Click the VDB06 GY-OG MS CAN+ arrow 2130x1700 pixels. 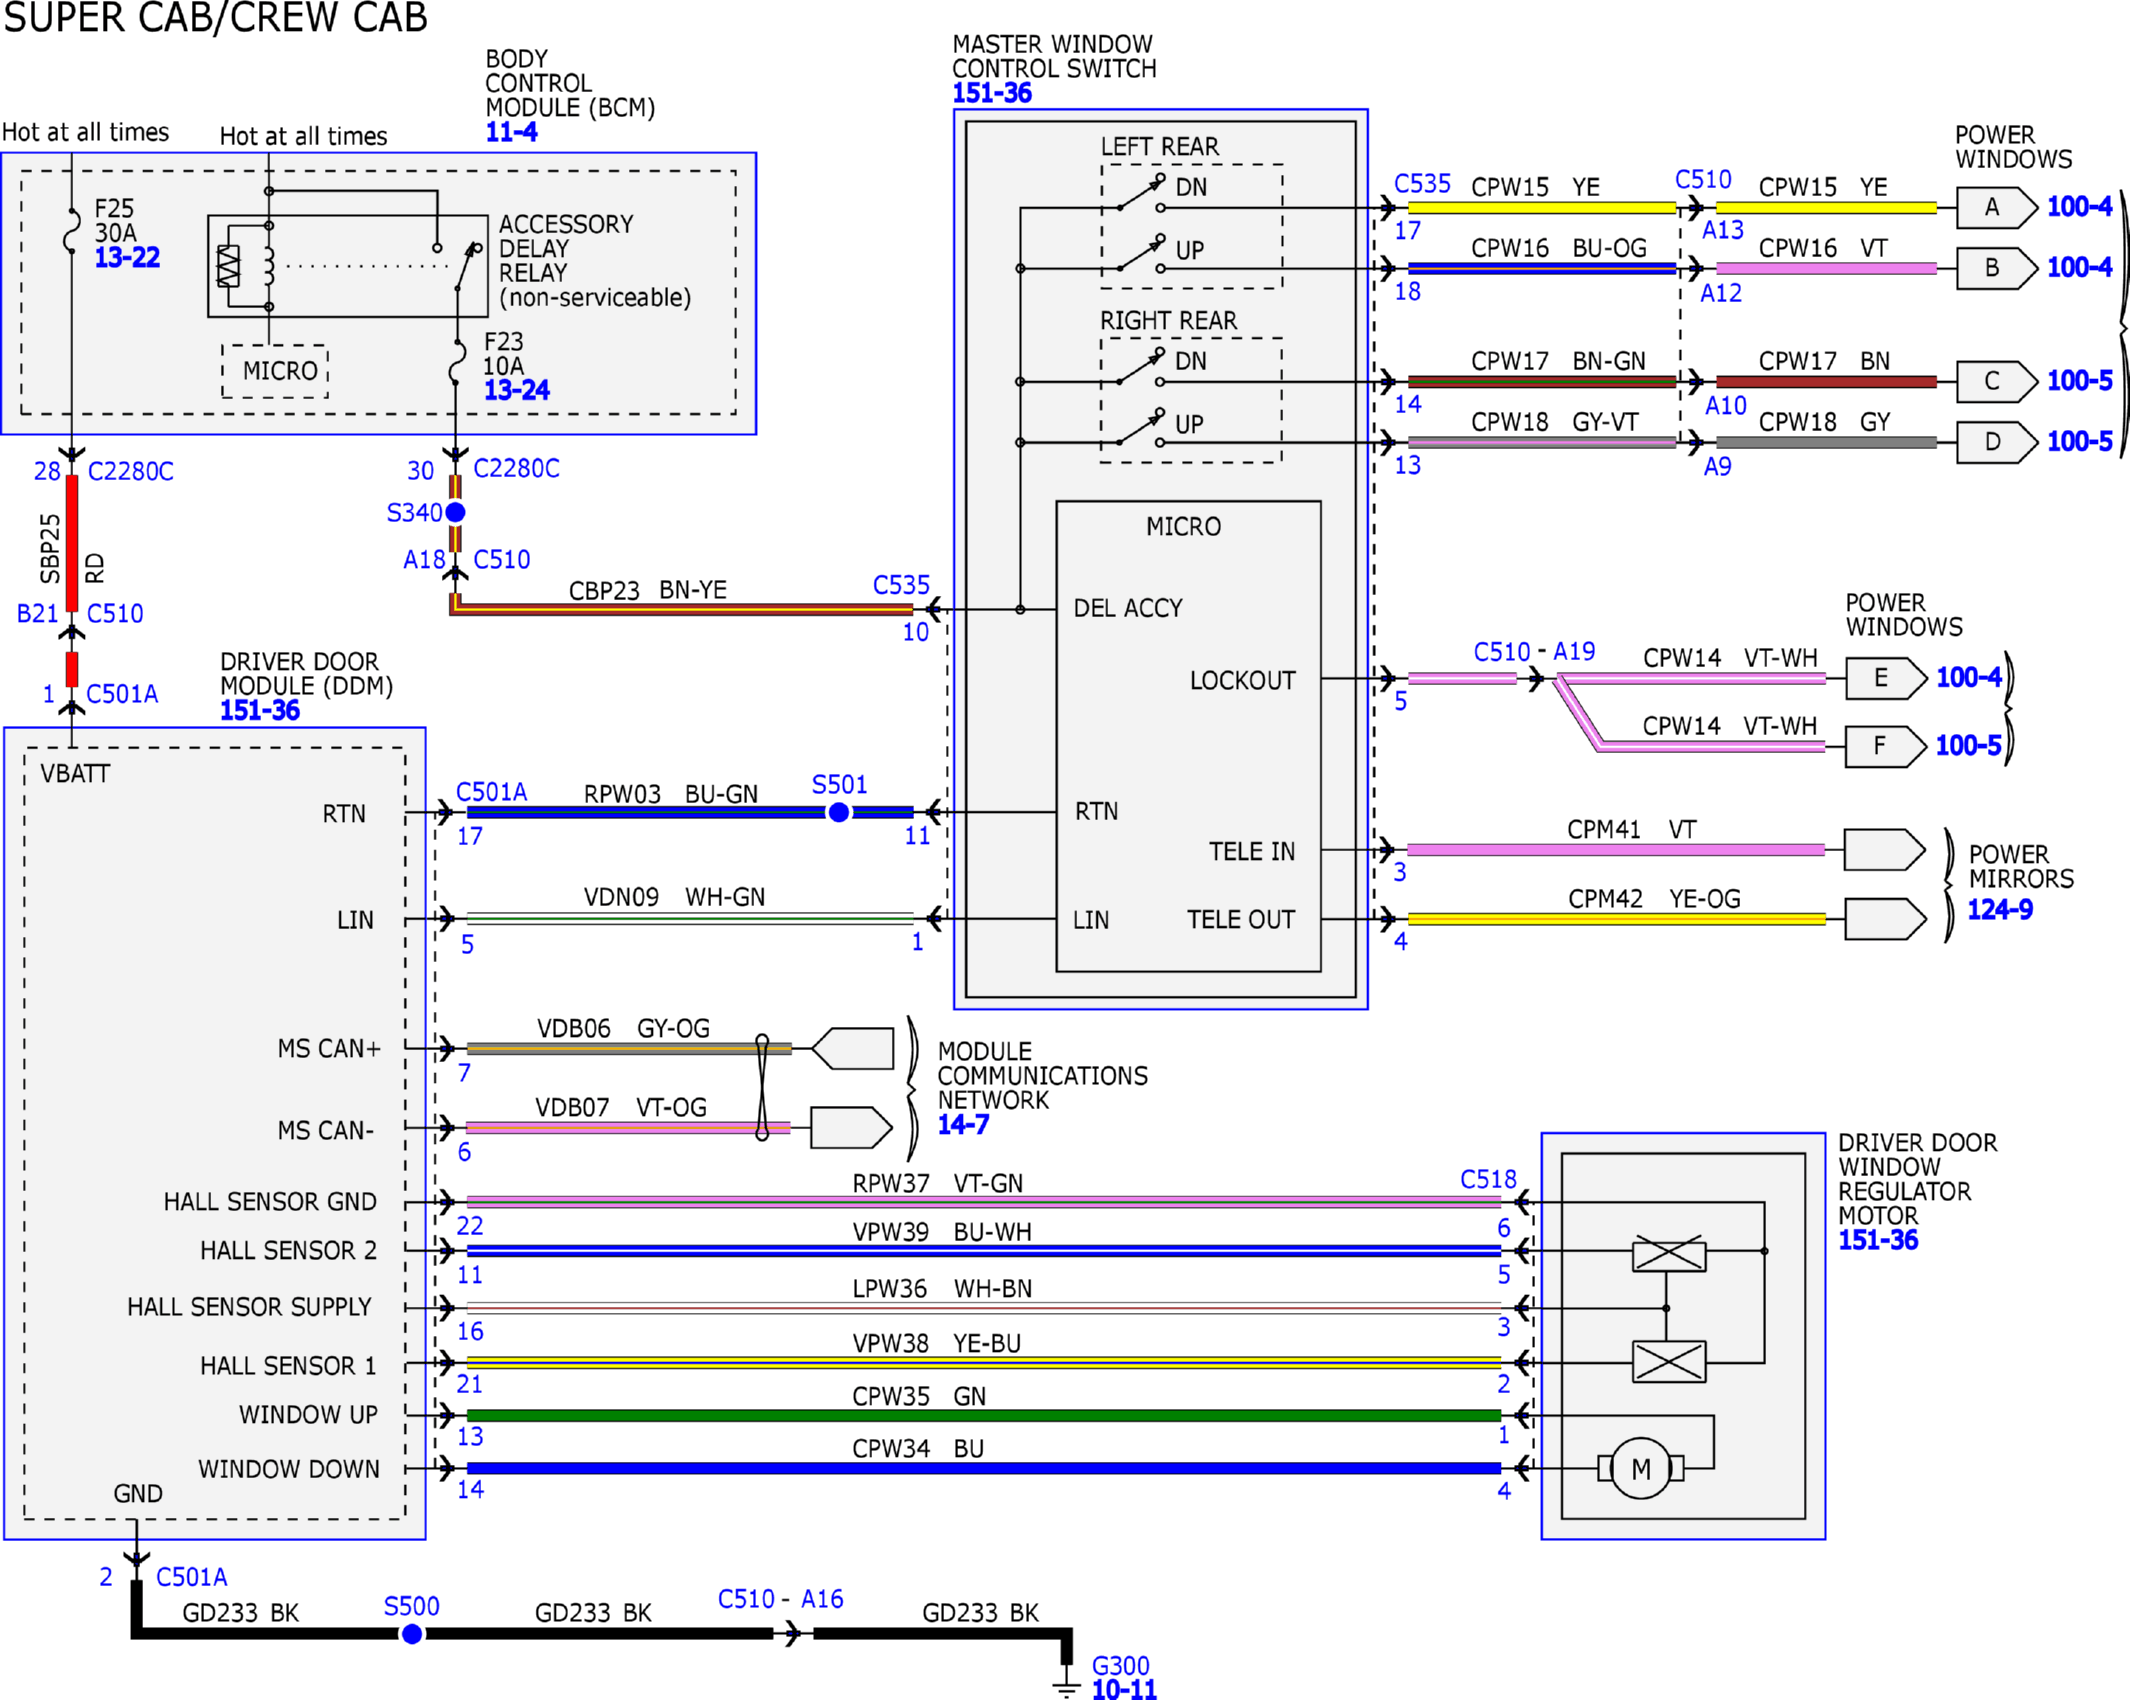point(852,1049)
